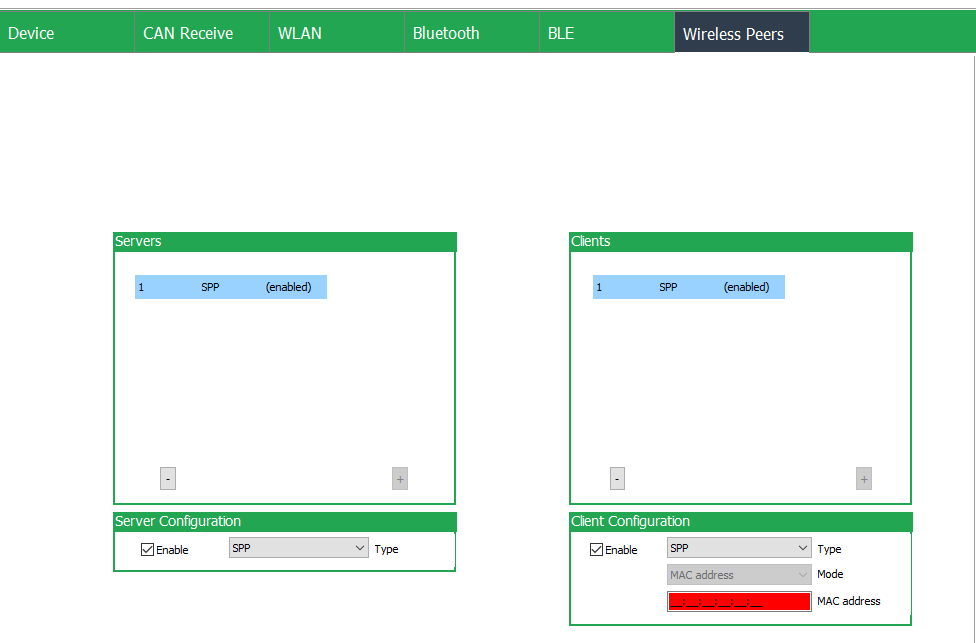Disable the SPP server via Enable checkbox
Viewport: 976px width, 643px height.
point(146,549)
